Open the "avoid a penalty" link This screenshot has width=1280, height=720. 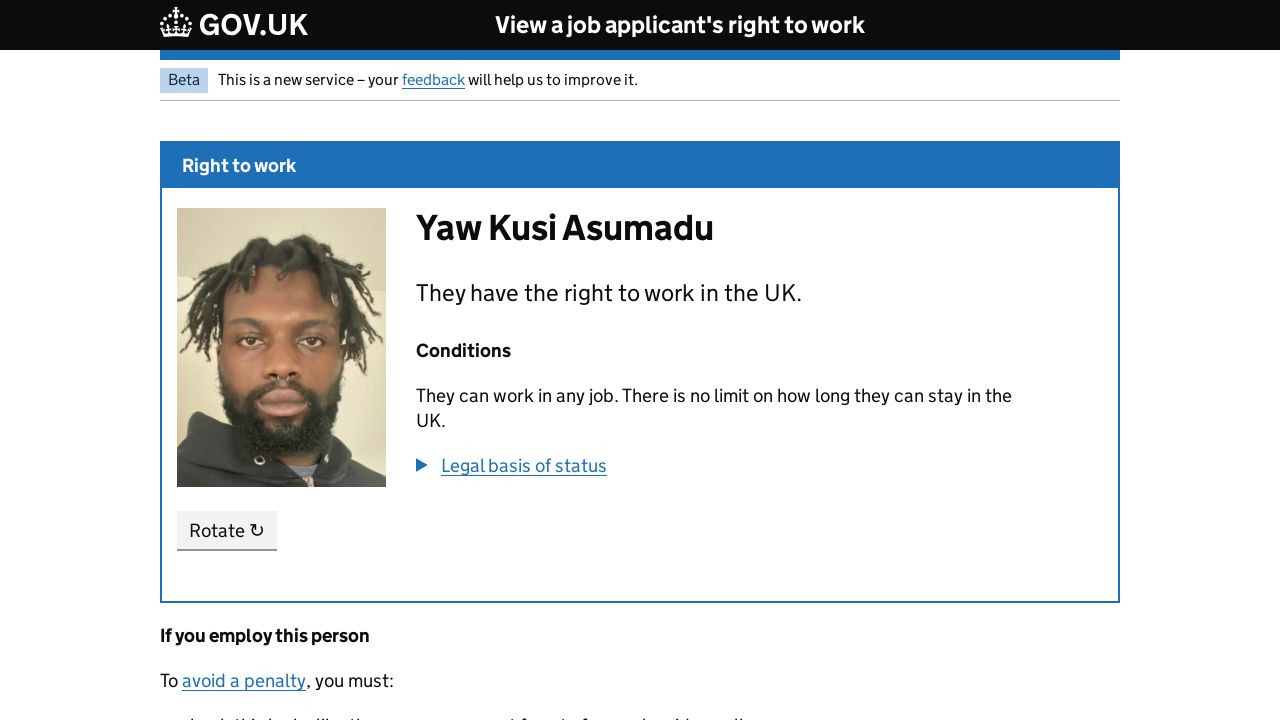tap(244, 681)
